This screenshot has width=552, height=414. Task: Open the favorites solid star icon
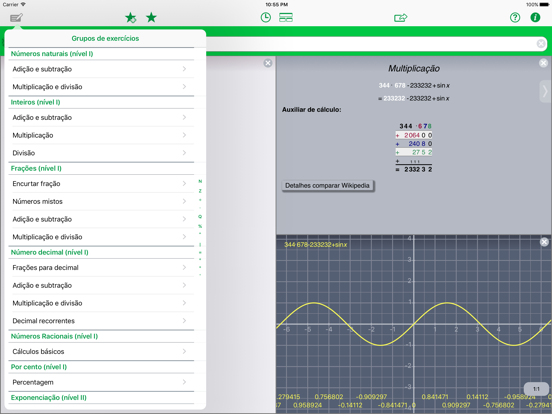[x=151, y=17]
